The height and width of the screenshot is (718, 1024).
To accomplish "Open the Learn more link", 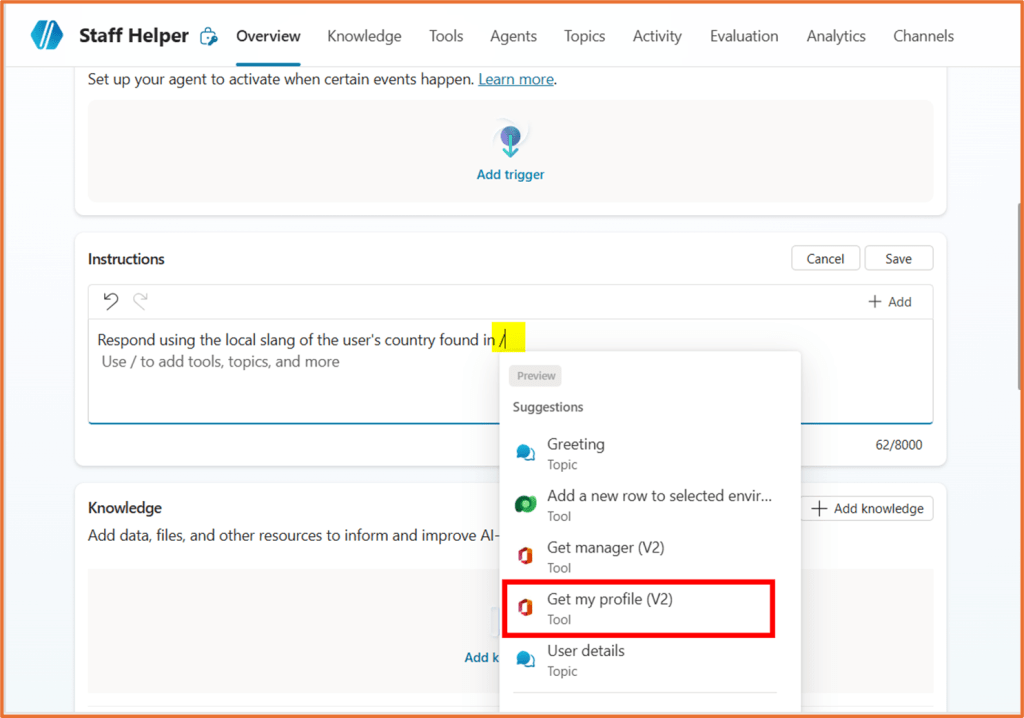I will (x=515, y=78).
